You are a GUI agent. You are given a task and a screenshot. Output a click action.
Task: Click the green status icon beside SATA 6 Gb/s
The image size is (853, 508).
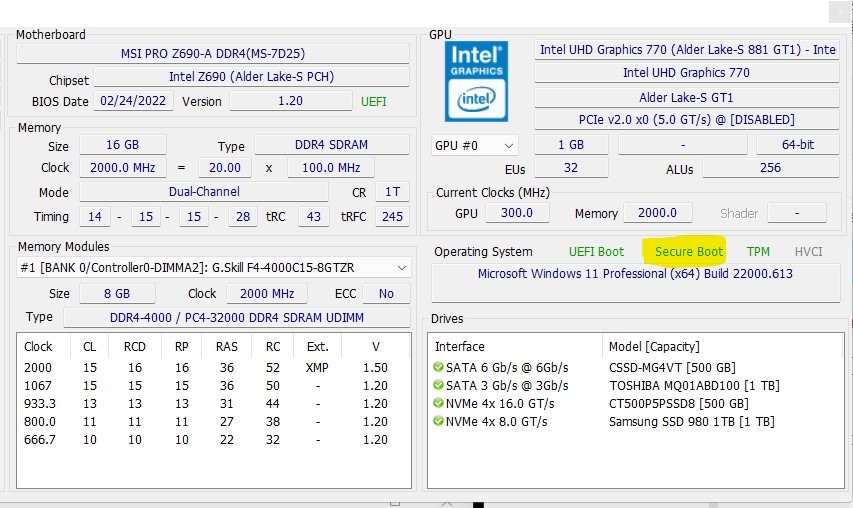438,367
